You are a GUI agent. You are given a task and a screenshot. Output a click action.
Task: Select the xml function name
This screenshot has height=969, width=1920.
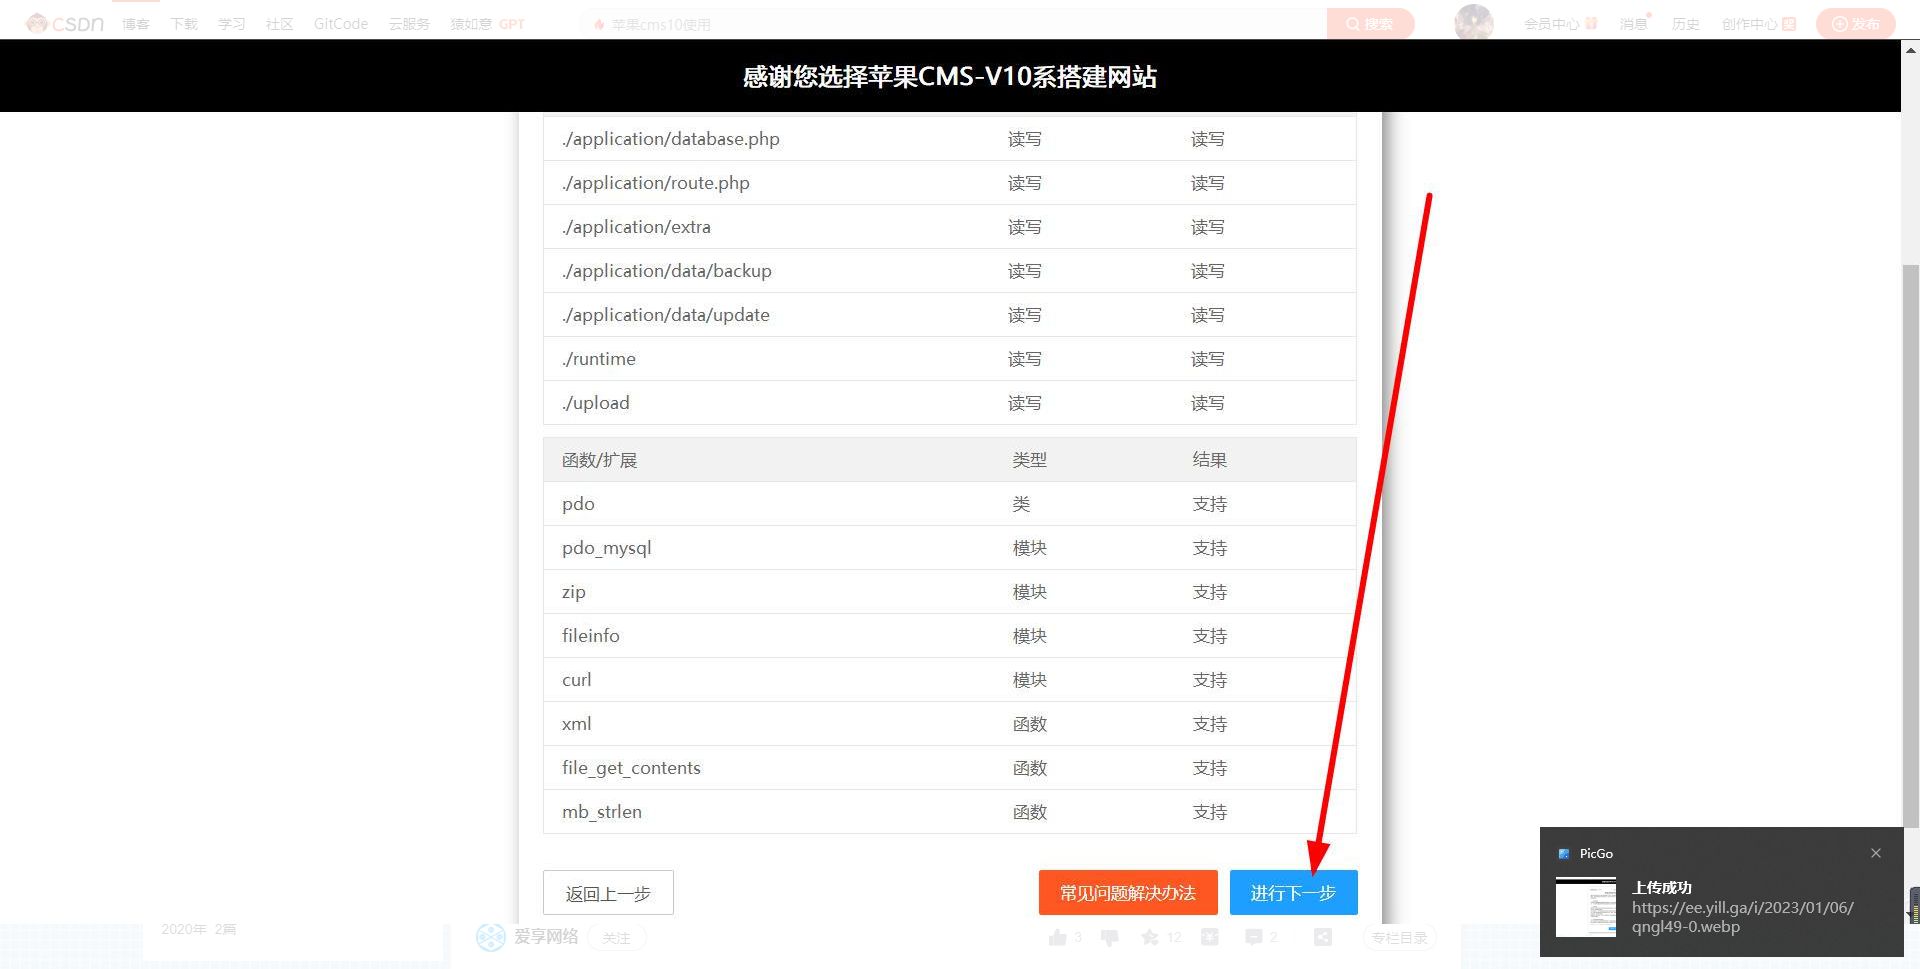tap(576, 724)
